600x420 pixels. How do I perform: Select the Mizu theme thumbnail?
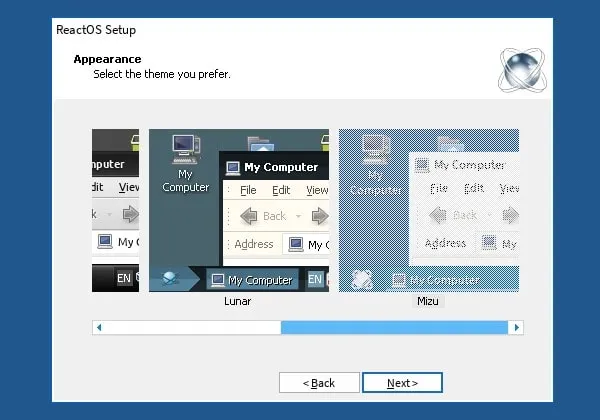(428, 210)
